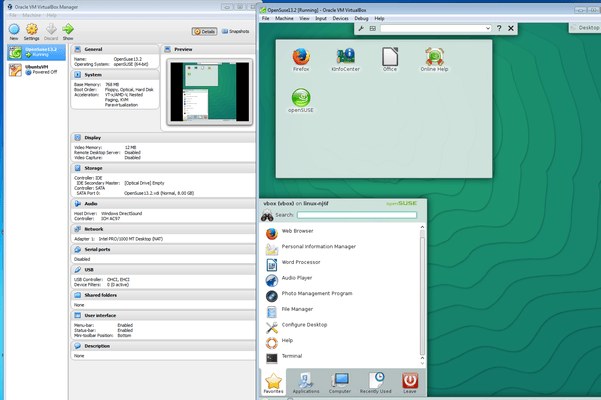Open File Manager from menu
The height and width of the screenshot is (400, 601).
341,310
